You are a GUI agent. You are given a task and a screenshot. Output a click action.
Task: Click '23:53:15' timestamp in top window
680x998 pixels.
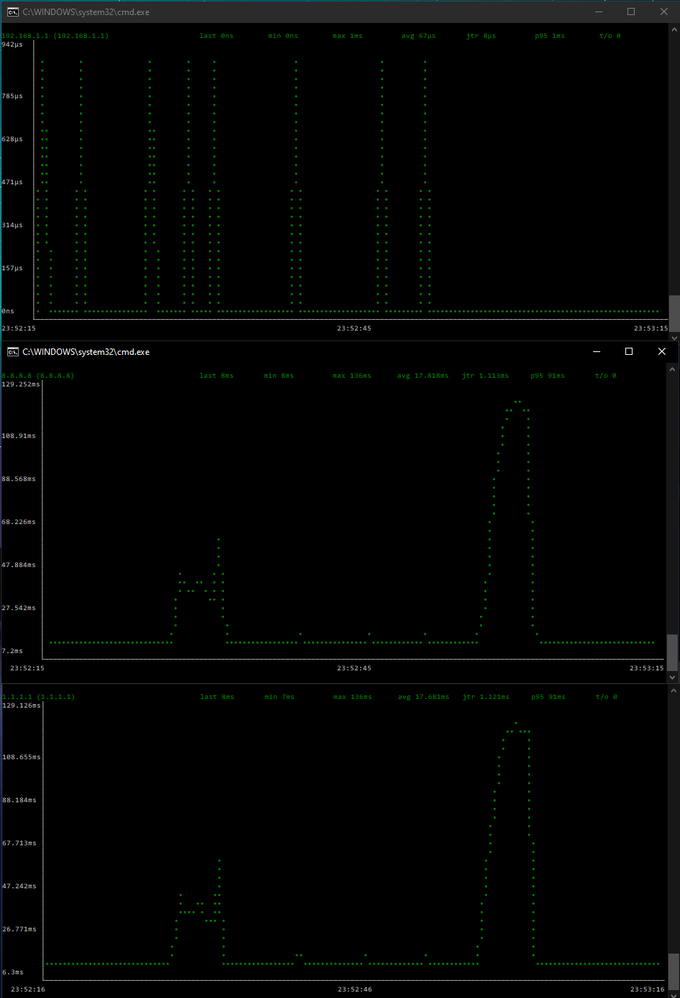[x=651, y=328]
